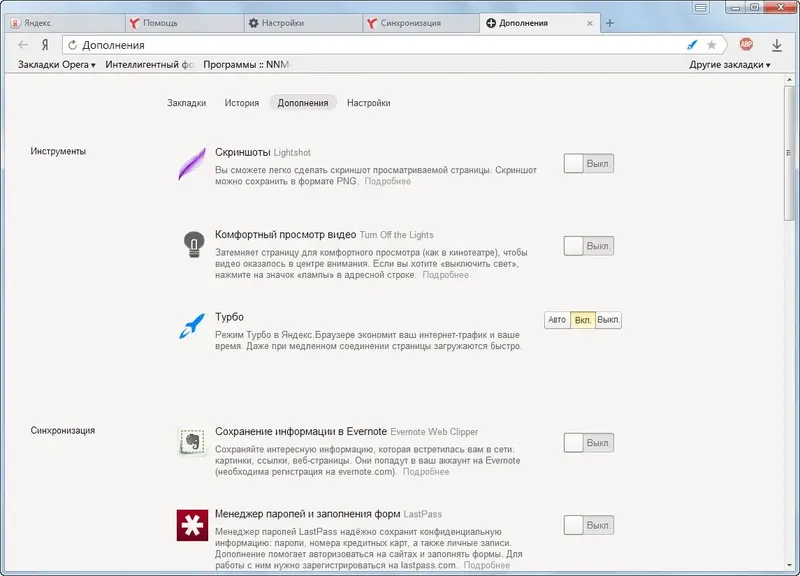Screen dimensions: 800x576
Task: Click the Evernote Web Clipper elephant icon
Action: point(192,442)
